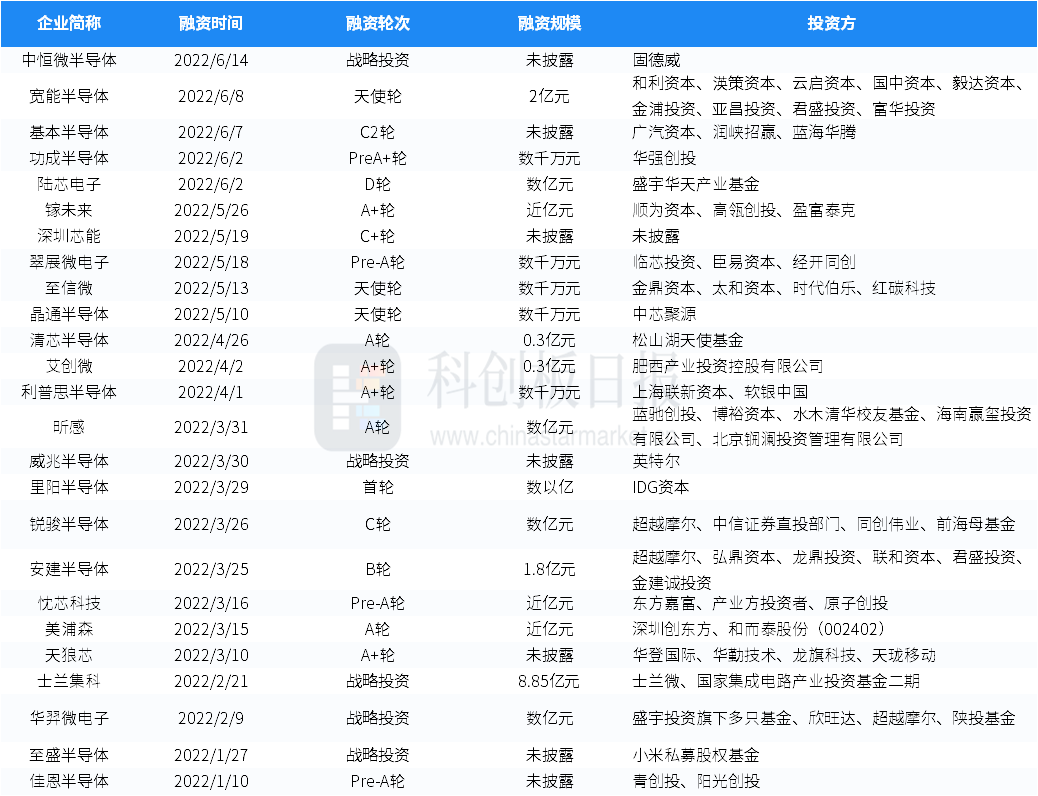Screen dimensions: 1038x796
Task: Click the 宽能半导体 company name
Action: tap(69, 96)
